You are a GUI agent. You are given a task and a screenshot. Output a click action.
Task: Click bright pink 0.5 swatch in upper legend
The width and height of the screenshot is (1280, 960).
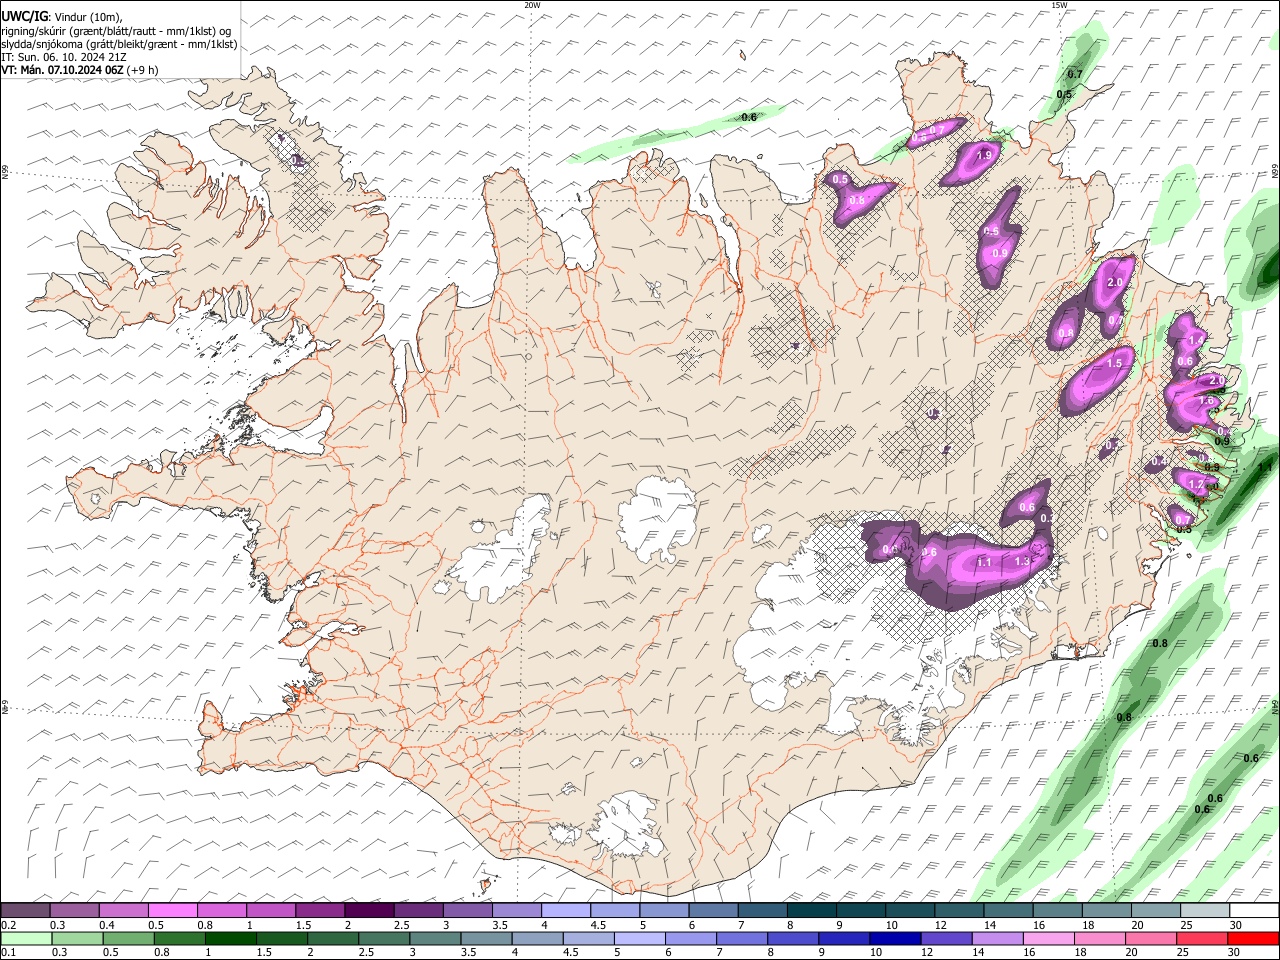172,911
